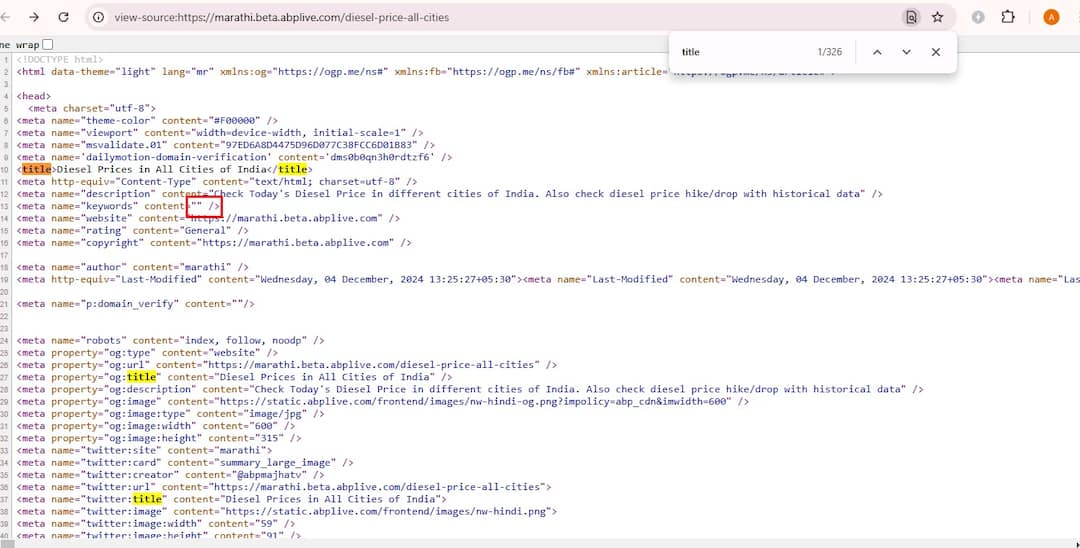The height and width of the screenshot is (548, 1080).
Task: Click the og:image:height '315' line
Action: pos(158,438)
